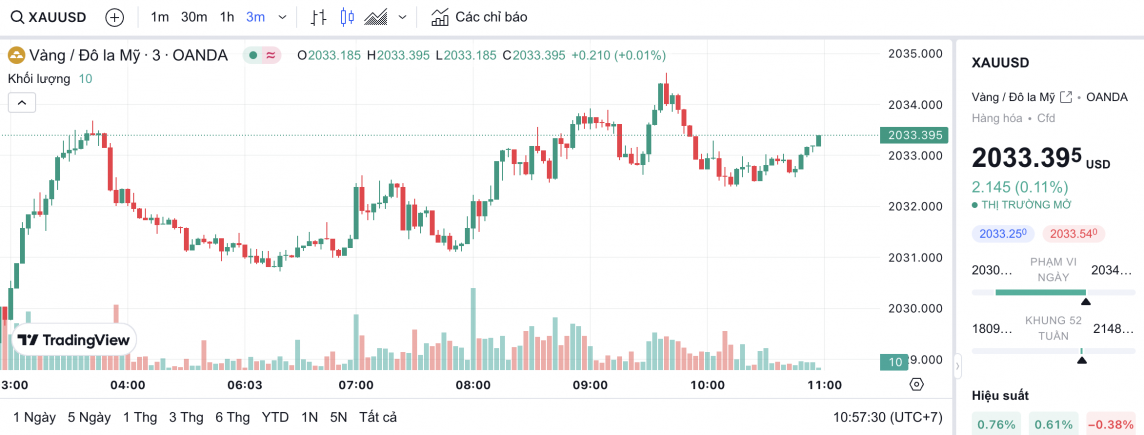Click the XAUUSD symbol search icon
This screenshot has width=1144, height=435.
[x=18, y=17]
